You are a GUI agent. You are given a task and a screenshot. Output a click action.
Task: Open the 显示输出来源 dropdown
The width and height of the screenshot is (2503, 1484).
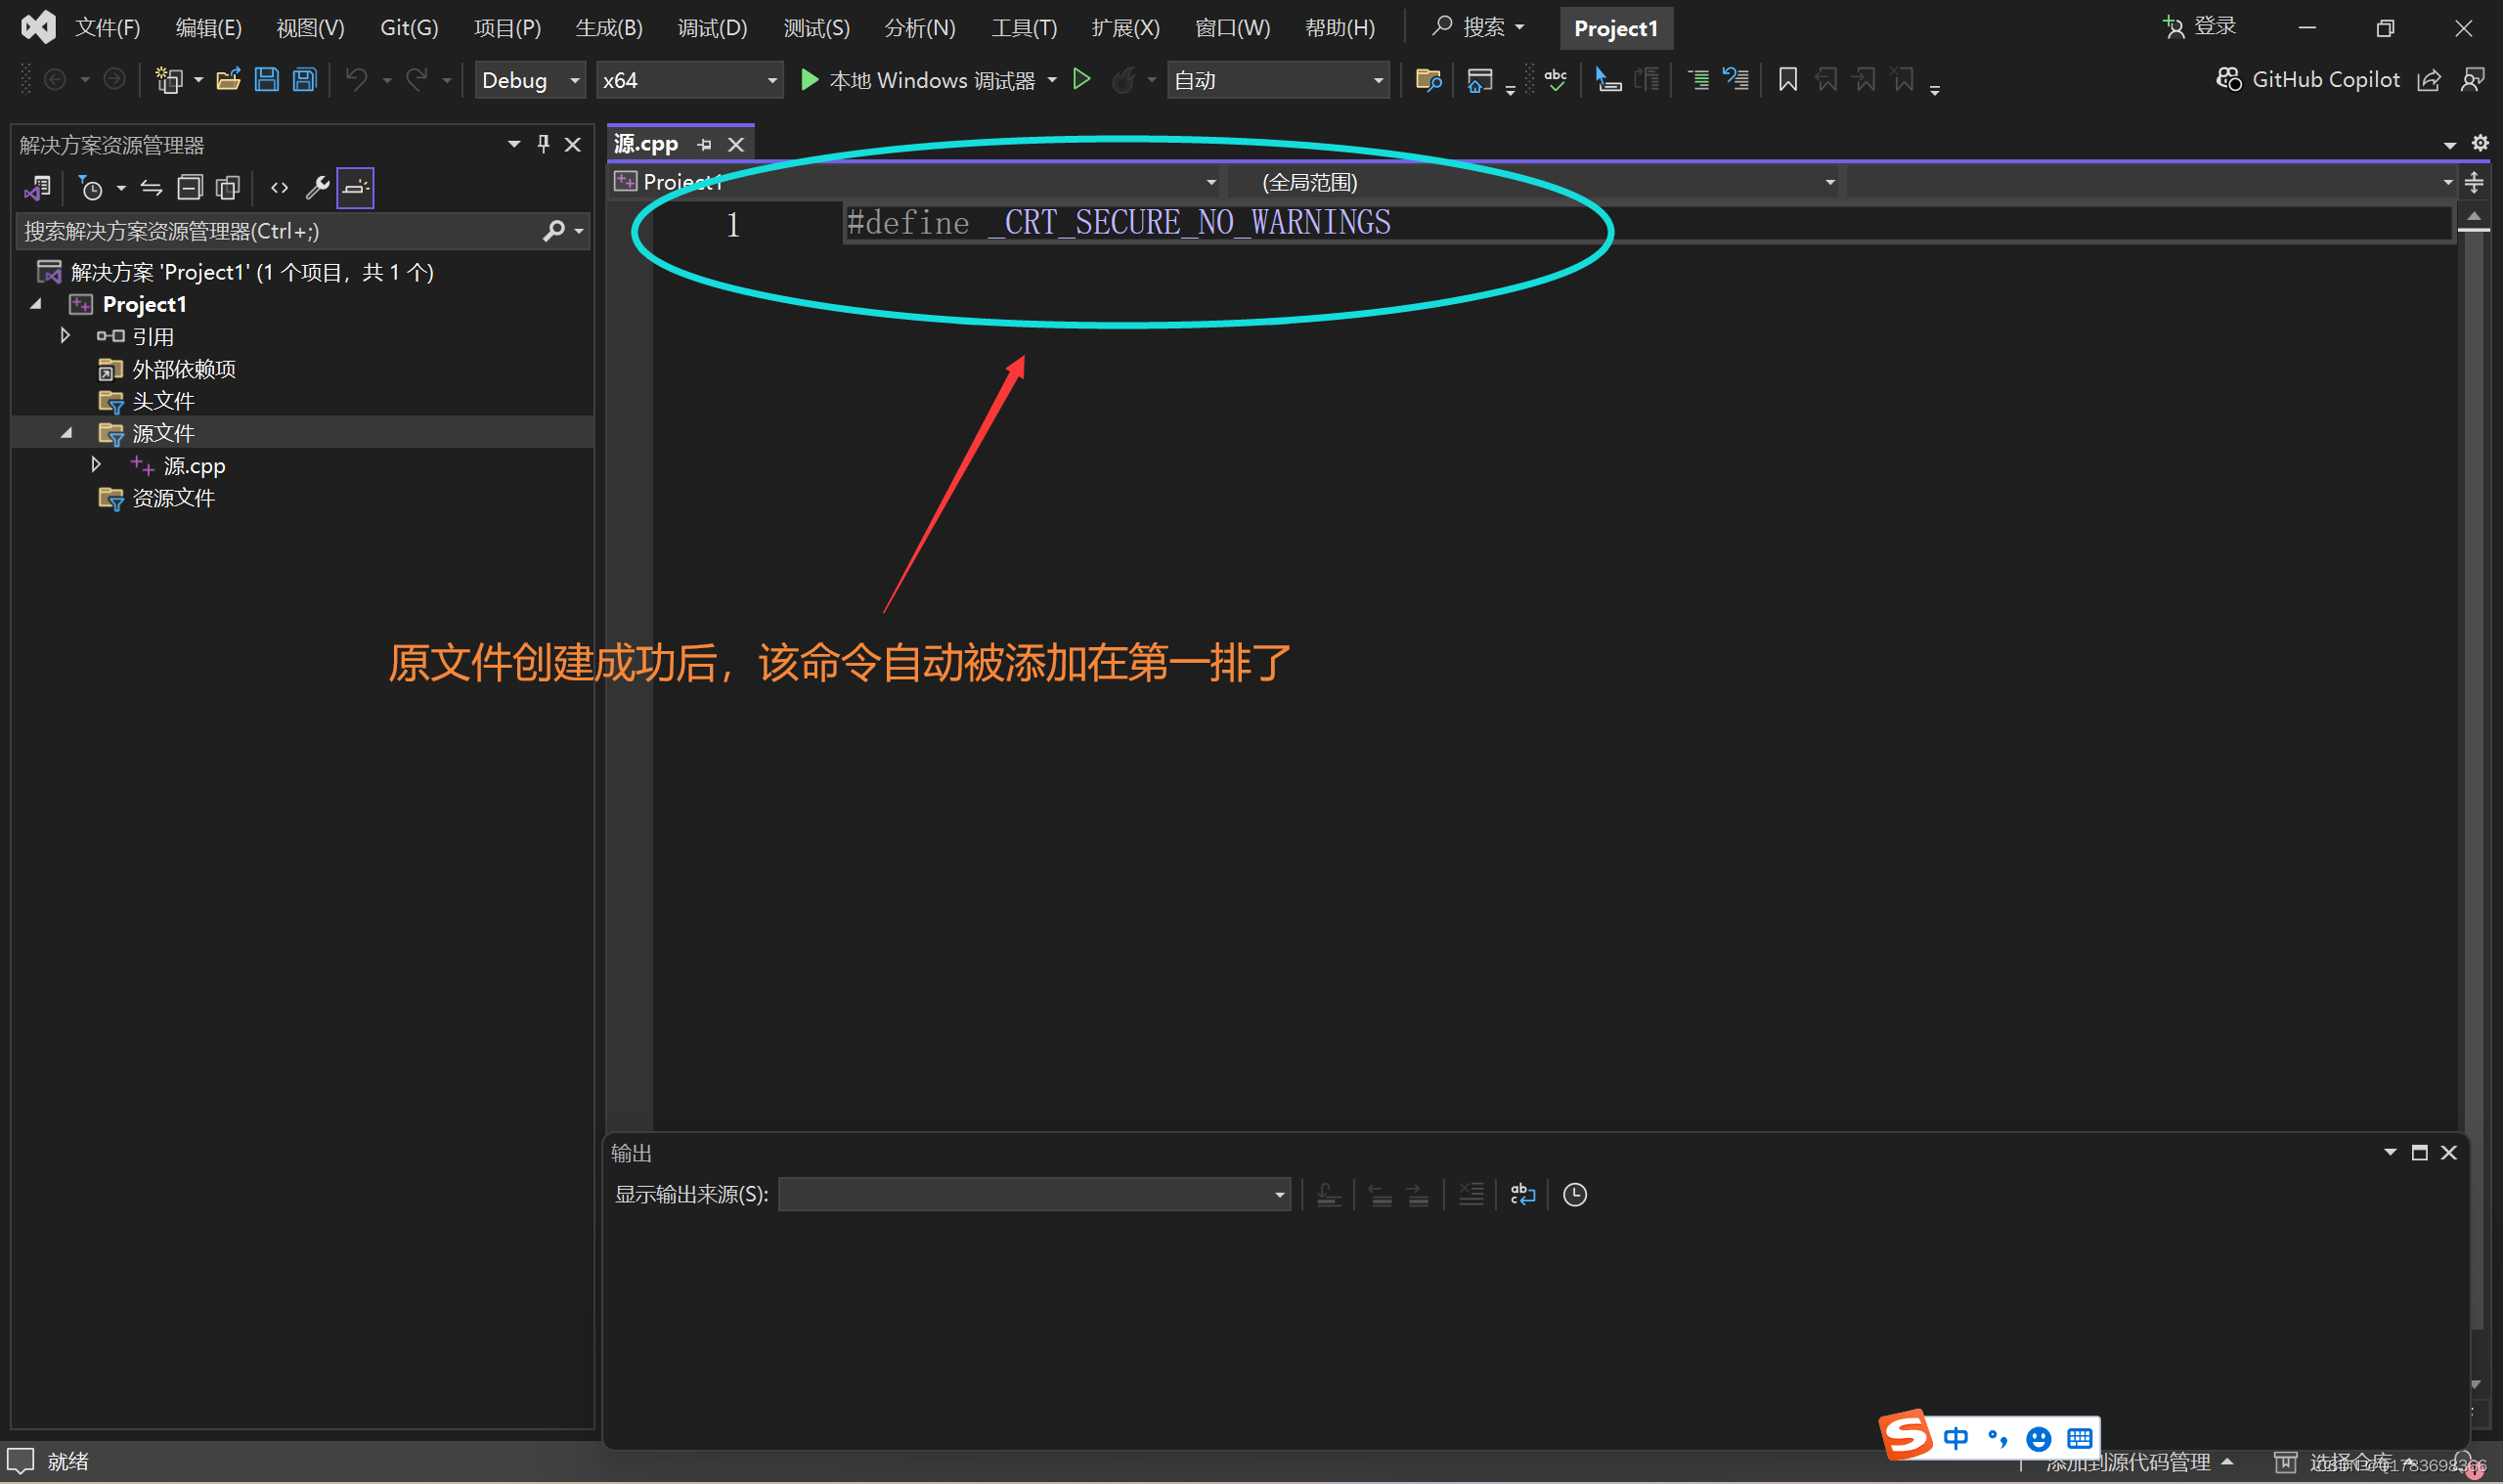coord(1034,1195)
